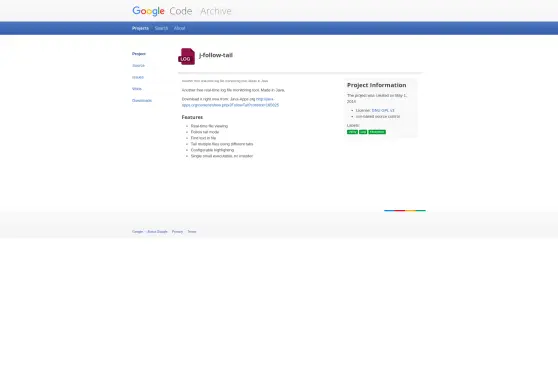Open Downloads in the left sidebar
This screenshot has width=558, height=382.
tap(142, 100)
